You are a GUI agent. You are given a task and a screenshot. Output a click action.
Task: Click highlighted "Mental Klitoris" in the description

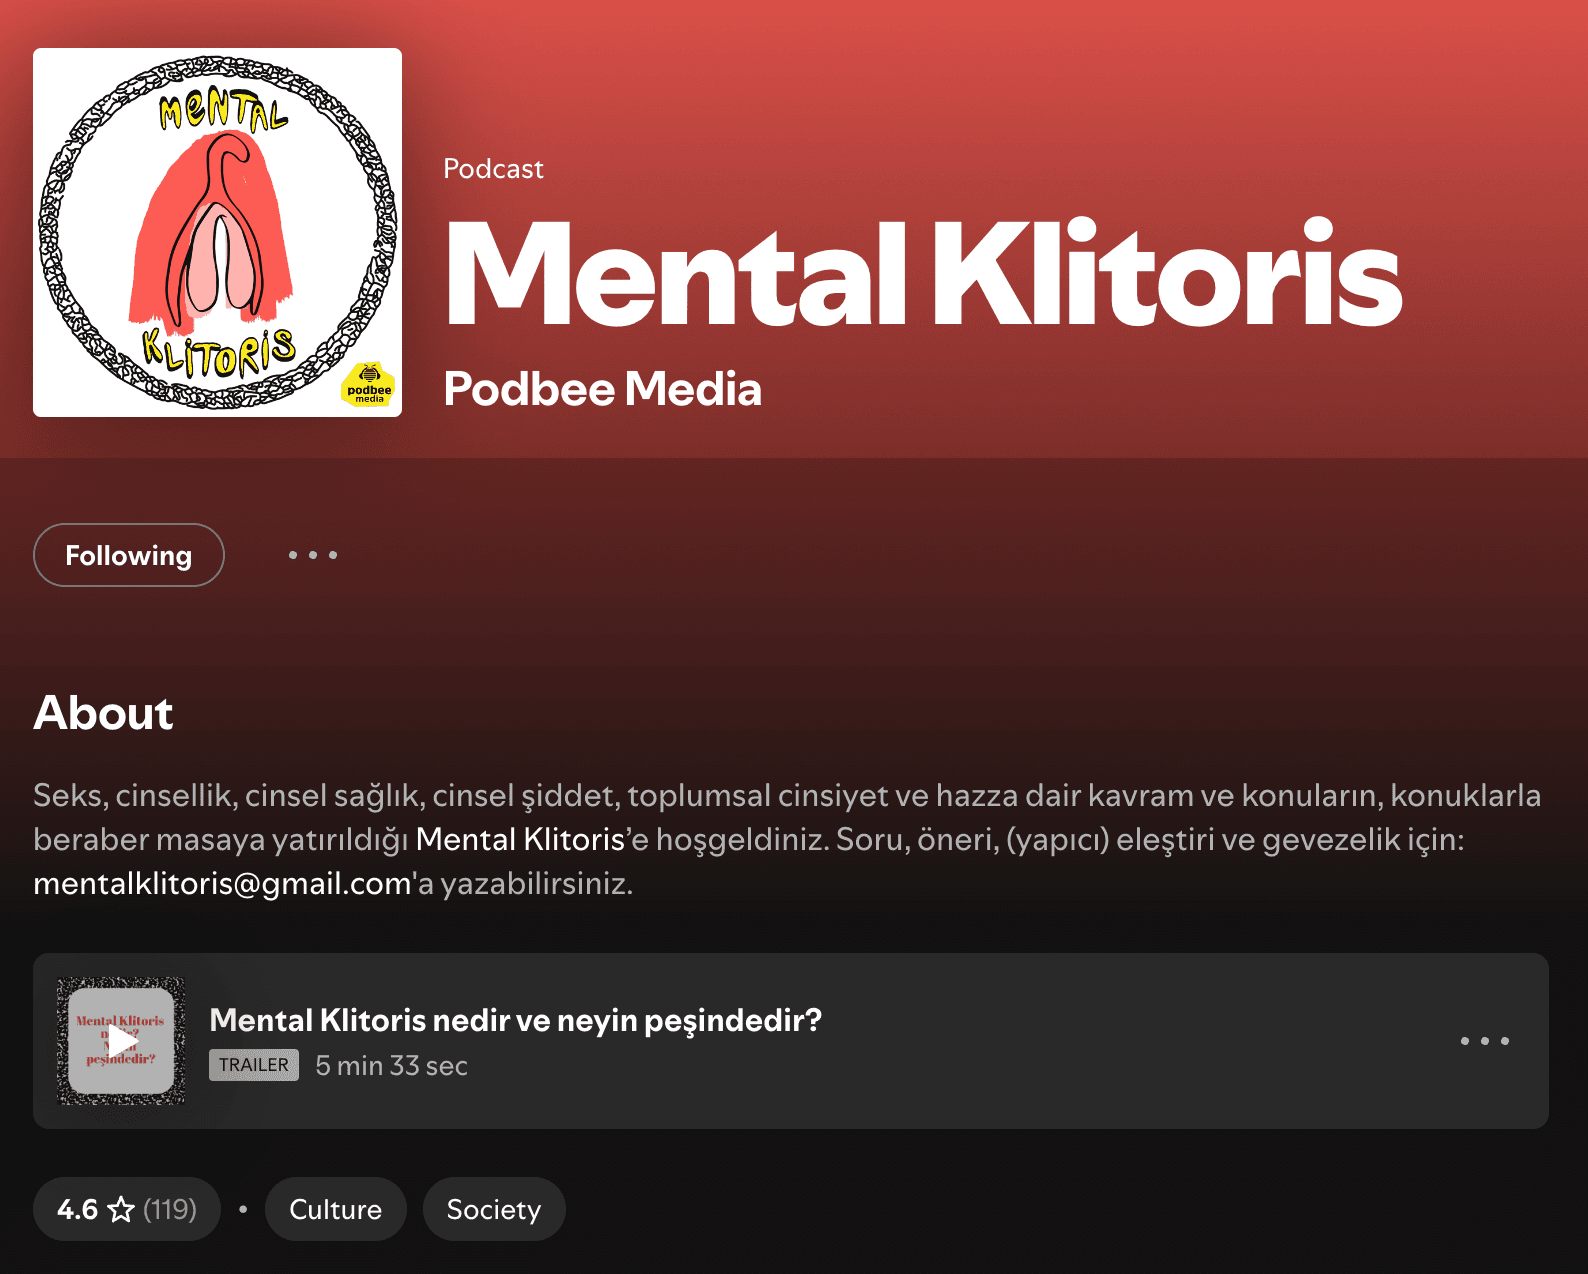pos(520,840)
